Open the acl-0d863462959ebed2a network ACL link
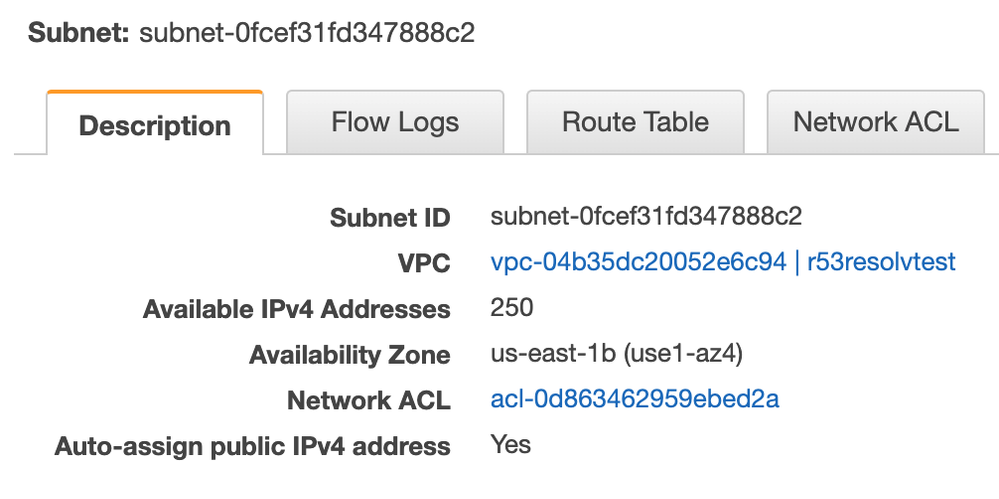The width and height of the screenshot is (999, 499). 635,400
